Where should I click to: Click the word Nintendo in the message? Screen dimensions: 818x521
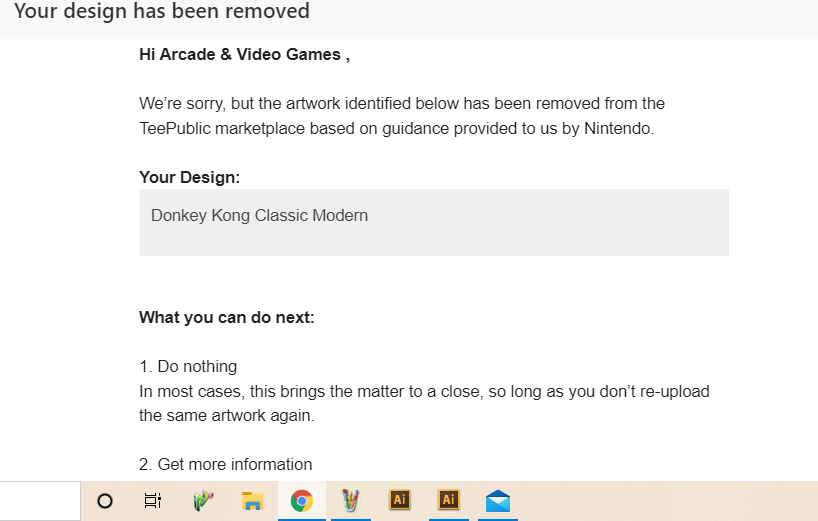click(618, 128)
